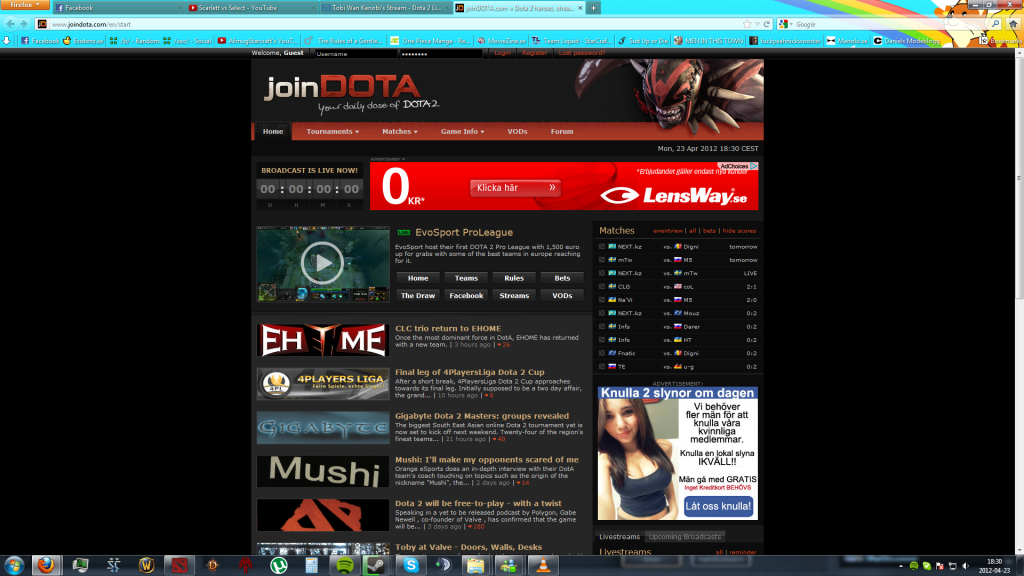Play the EvoSport ProLeague stream video
The height and width of the screenshot is (576, 1024).
click(x=323, y=264)
